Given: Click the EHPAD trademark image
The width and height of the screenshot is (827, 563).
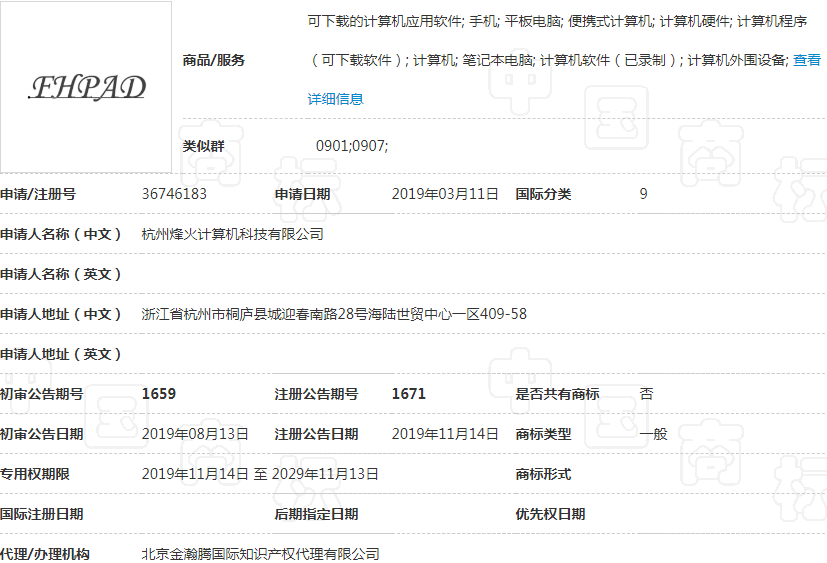Looking at the screenshot, I should point(86,87).
